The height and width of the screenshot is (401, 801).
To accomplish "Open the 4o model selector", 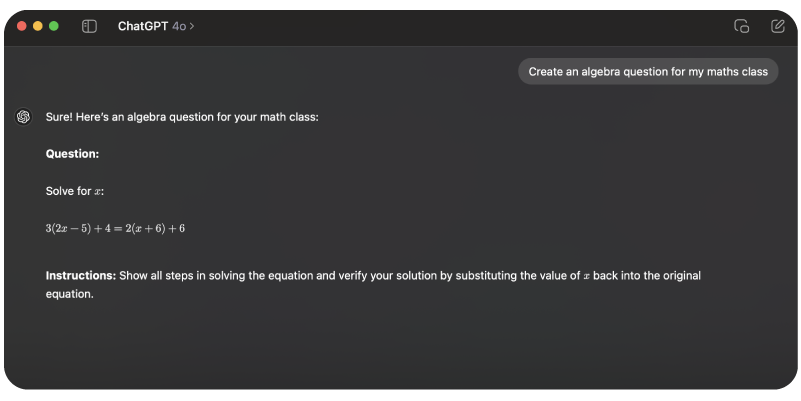I will point(182,26).
